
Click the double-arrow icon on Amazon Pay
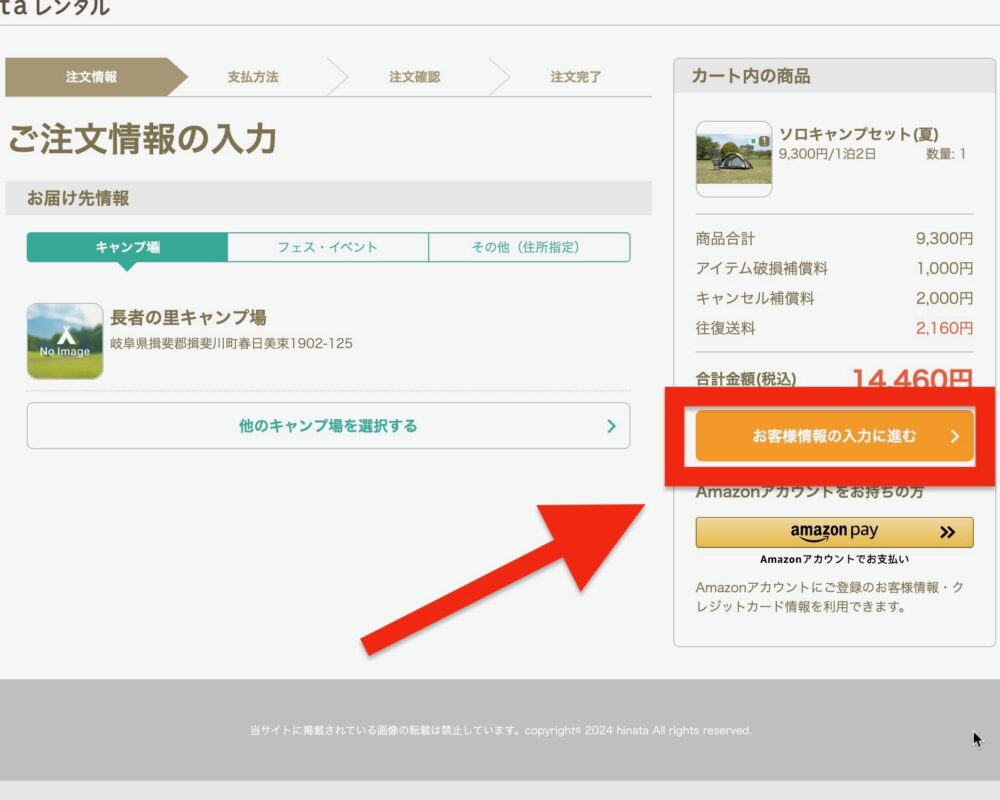(947, 533)
